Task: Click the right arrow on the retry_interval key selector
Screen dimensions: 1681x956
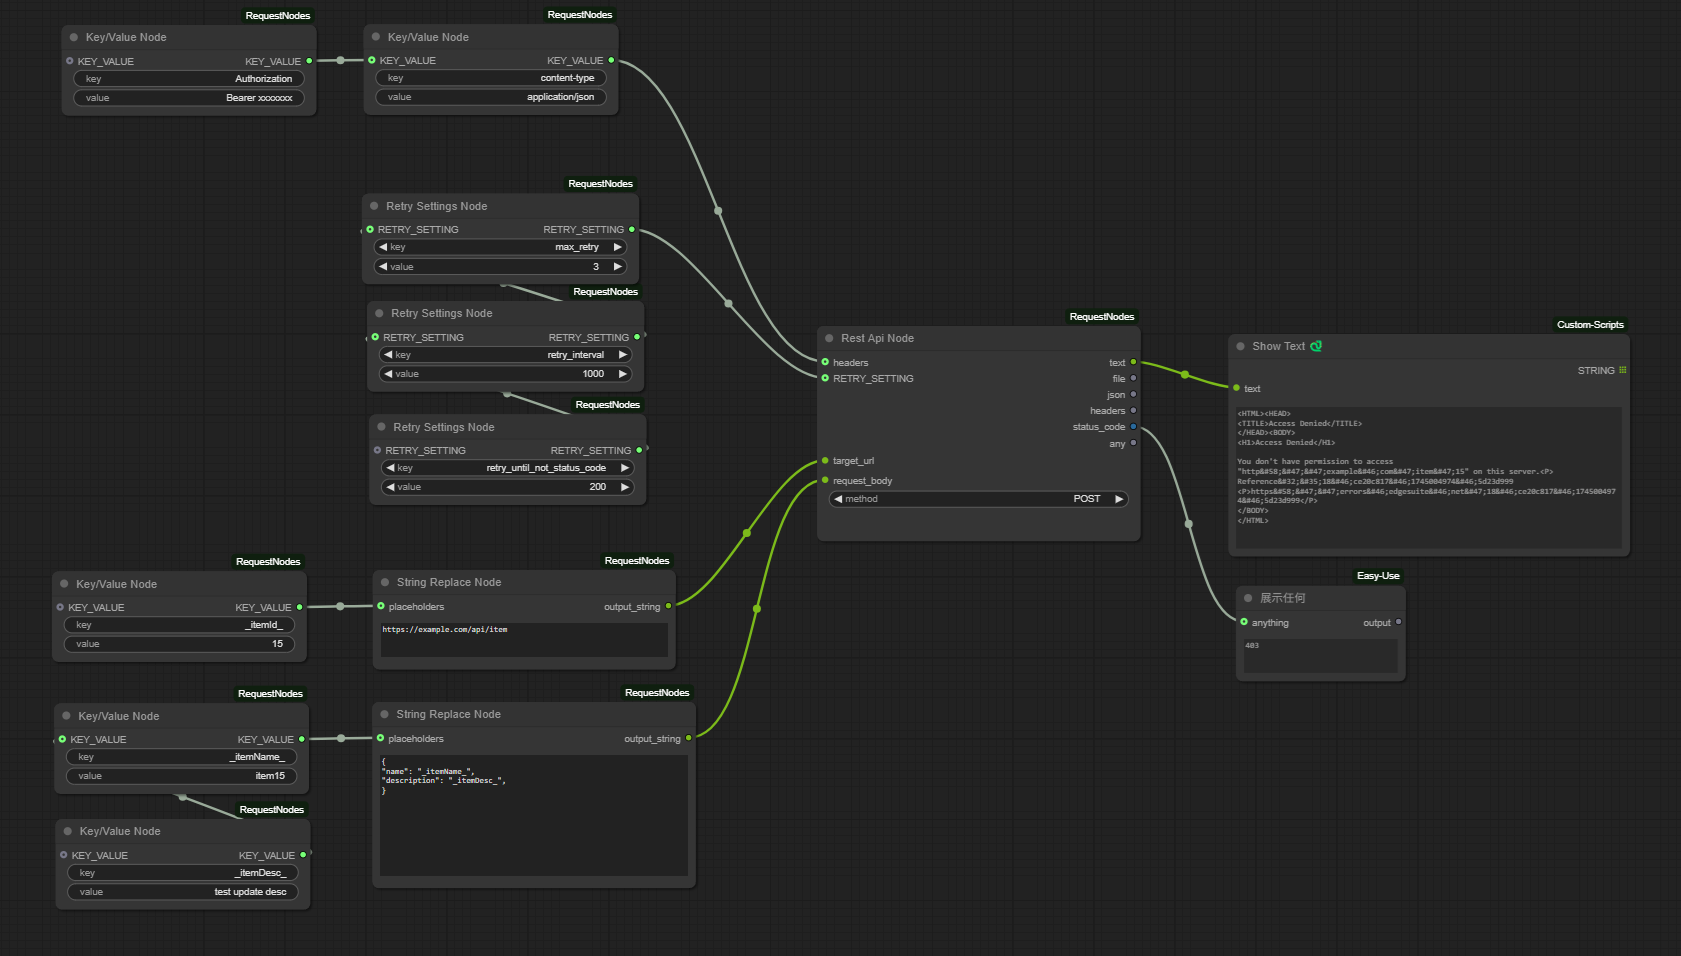Action: click(623, 355)
